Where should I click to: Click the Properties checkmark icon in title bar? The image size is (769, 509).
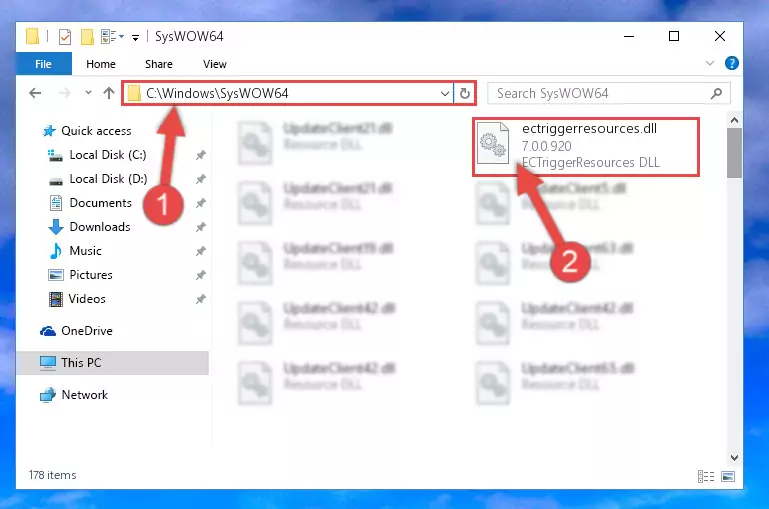pyautogui.click(x=65, y=37)
